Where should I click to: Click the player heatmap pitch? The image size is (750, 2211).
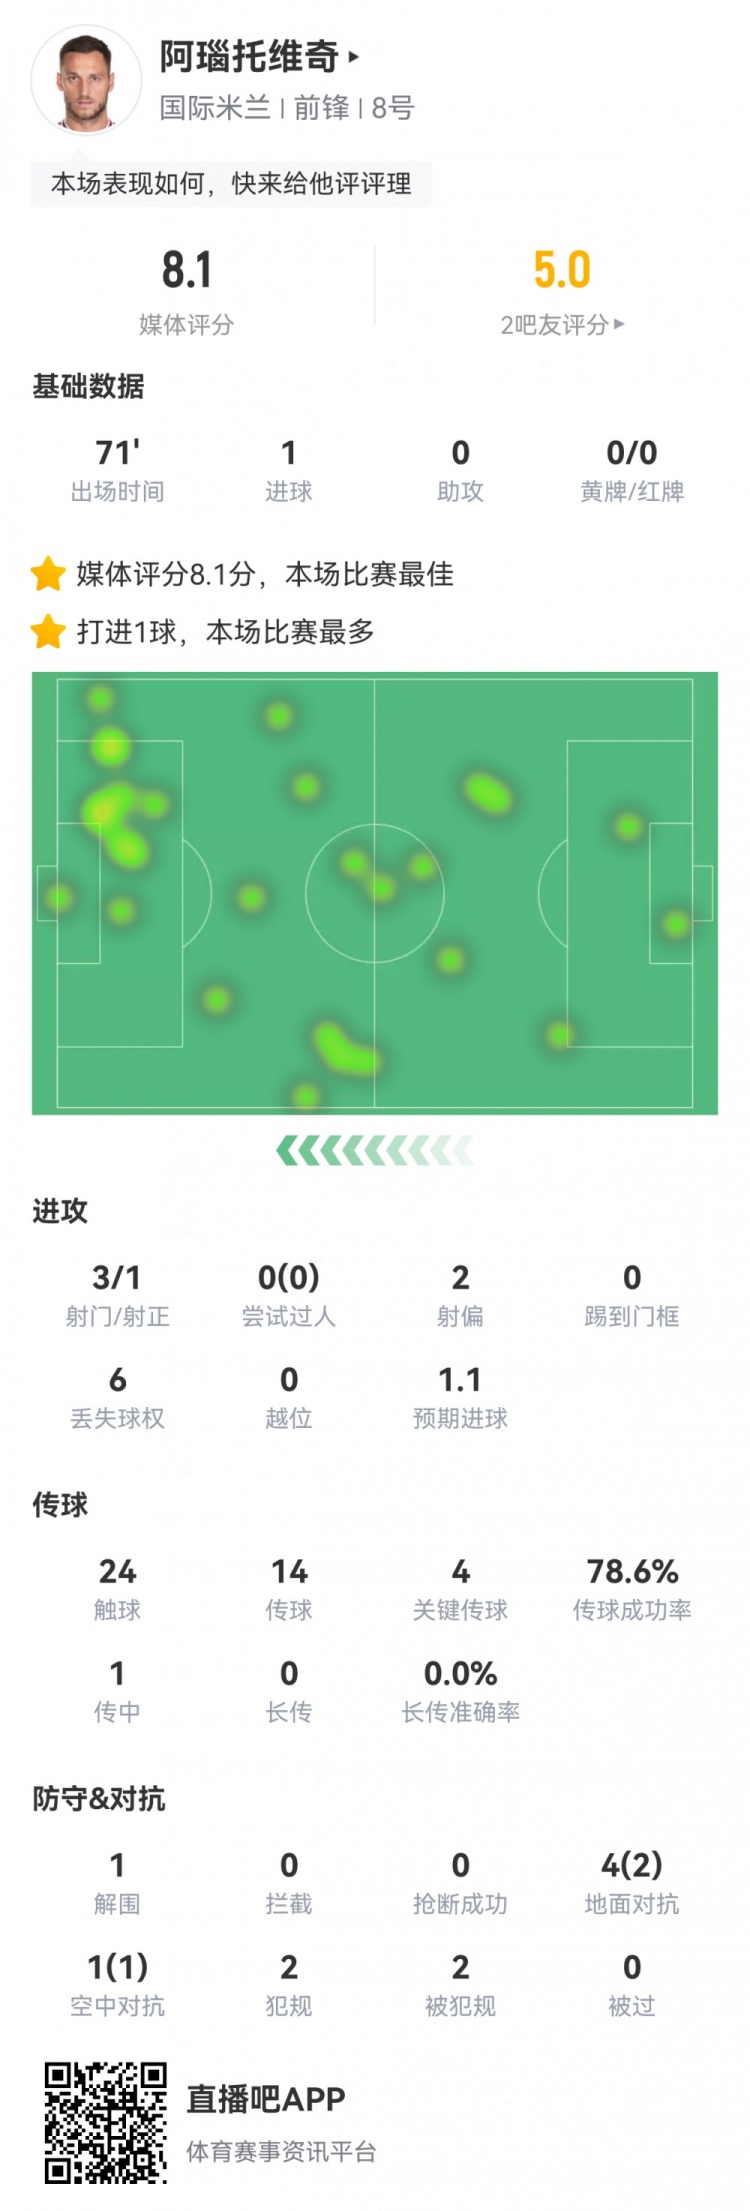click(x=375, y=892)
